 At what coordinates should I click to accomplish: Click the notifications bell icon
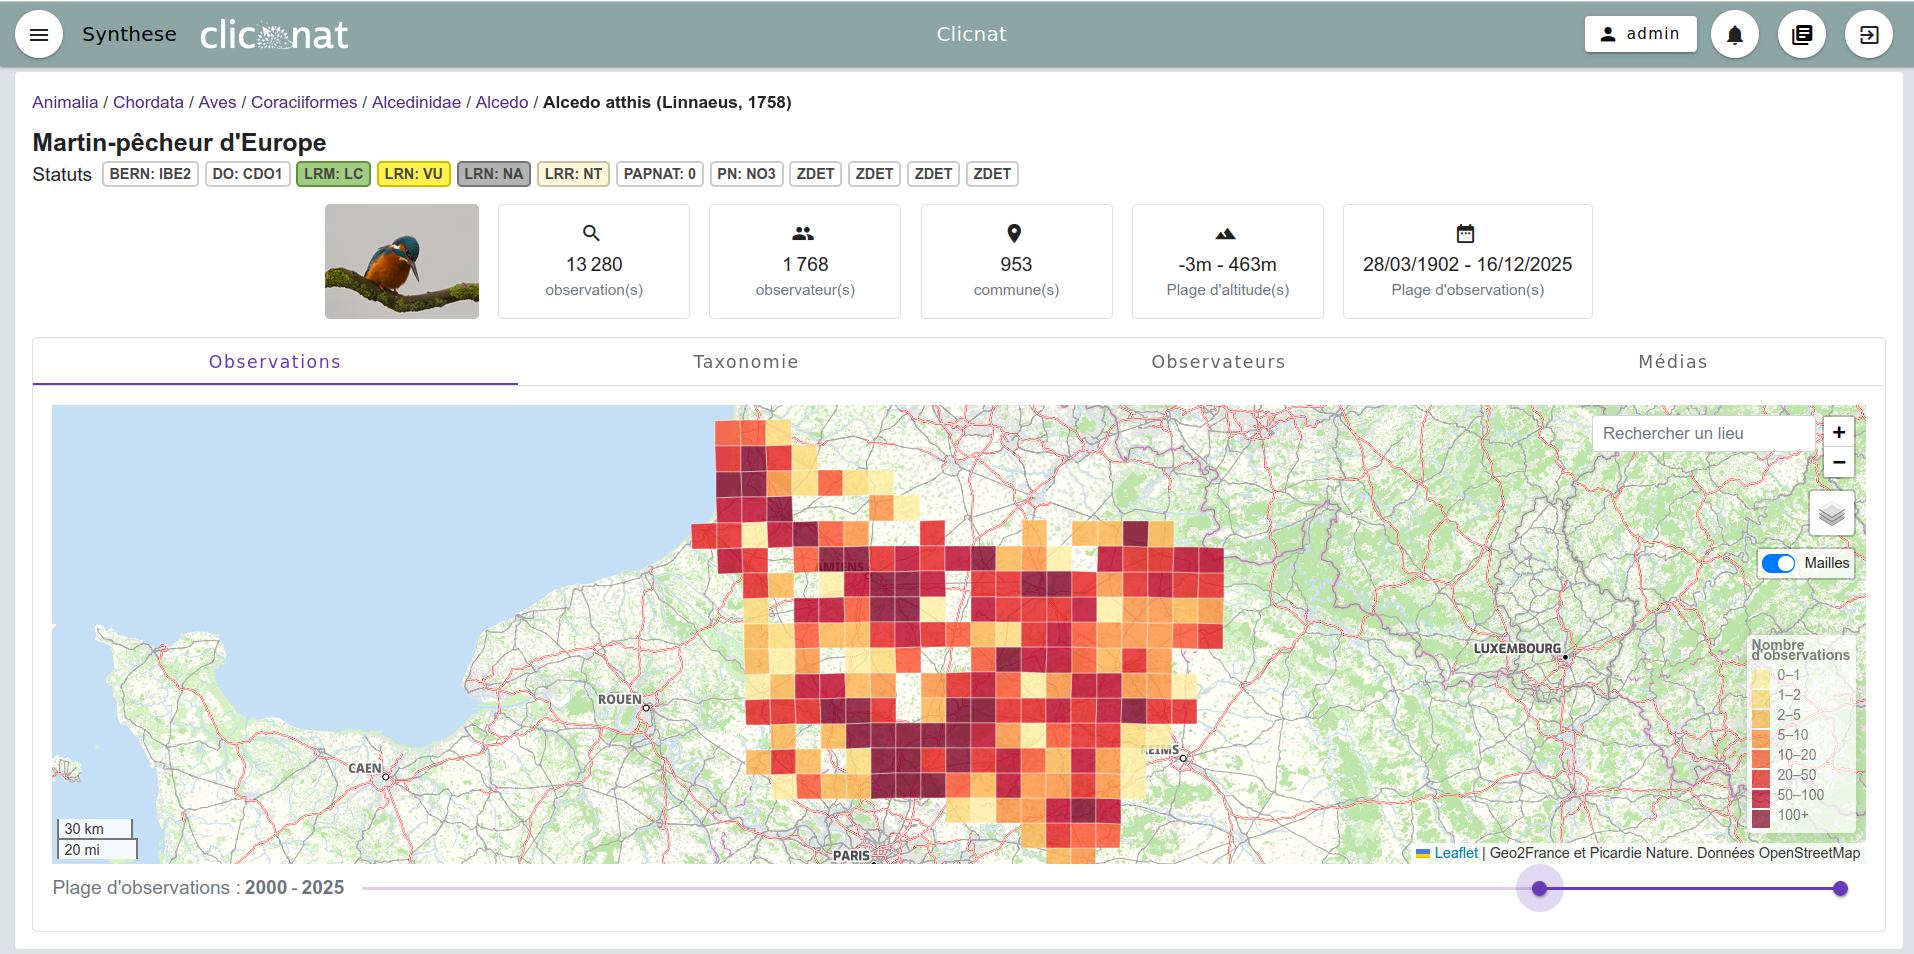pos(1735,35)
